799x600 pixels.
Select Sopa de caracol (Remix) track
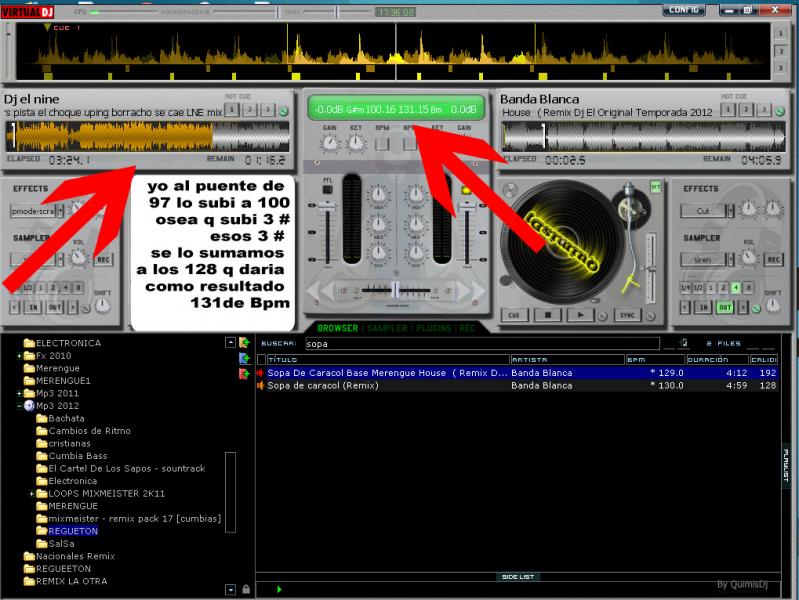click(517, 385)
